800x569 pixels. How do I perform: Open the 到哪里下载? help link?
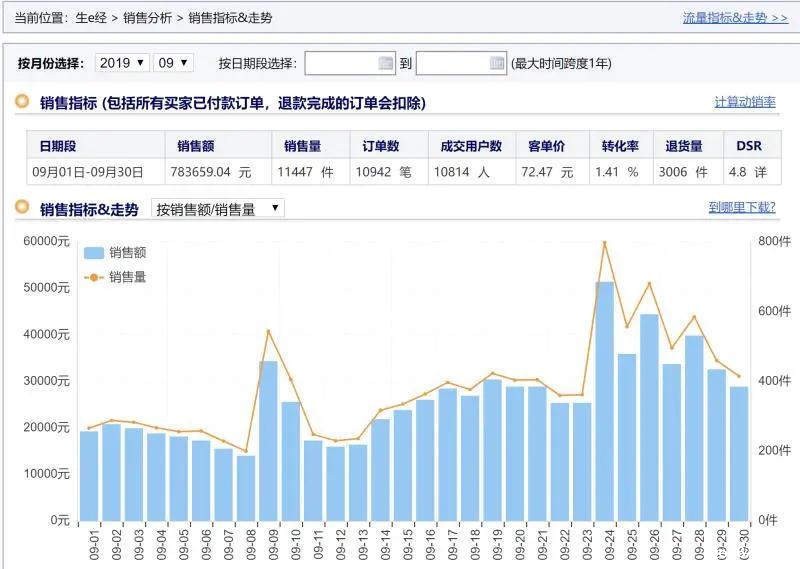tap(741, 208)
